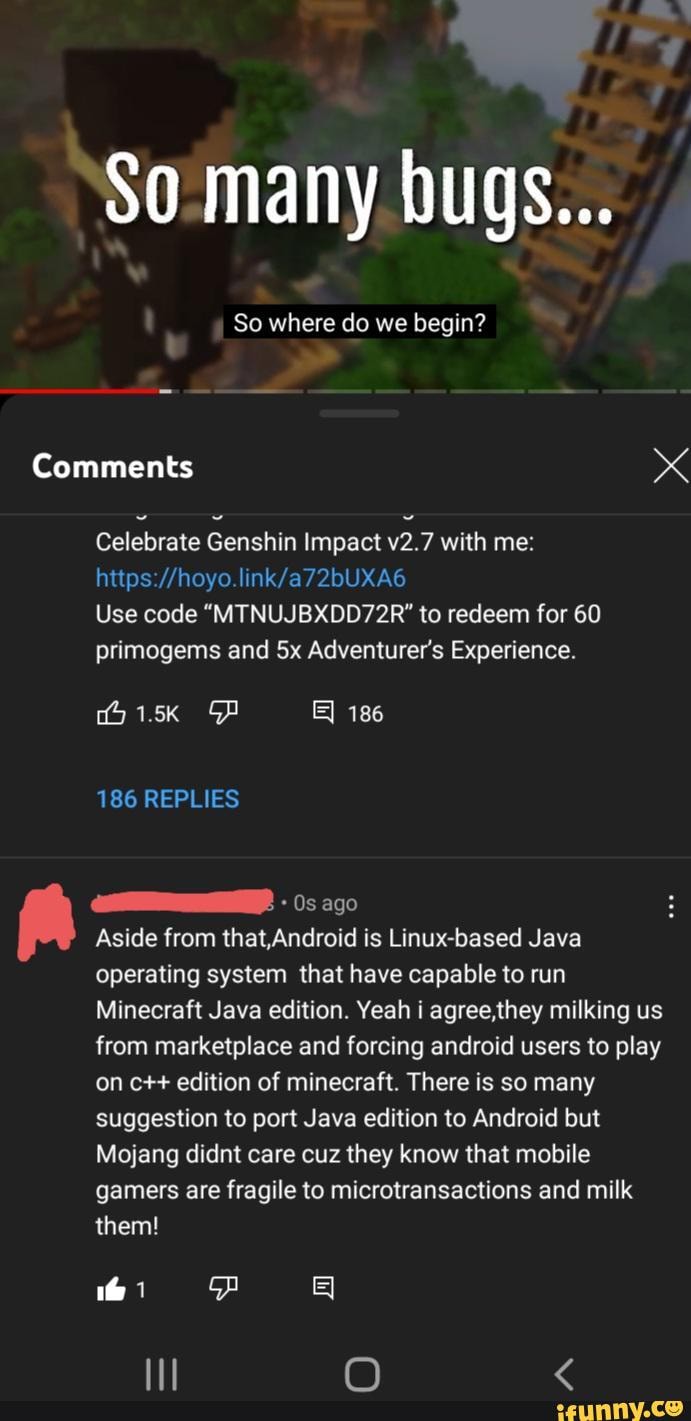
Task: Tap the So where do we begin caption
Action: point(359,324)
